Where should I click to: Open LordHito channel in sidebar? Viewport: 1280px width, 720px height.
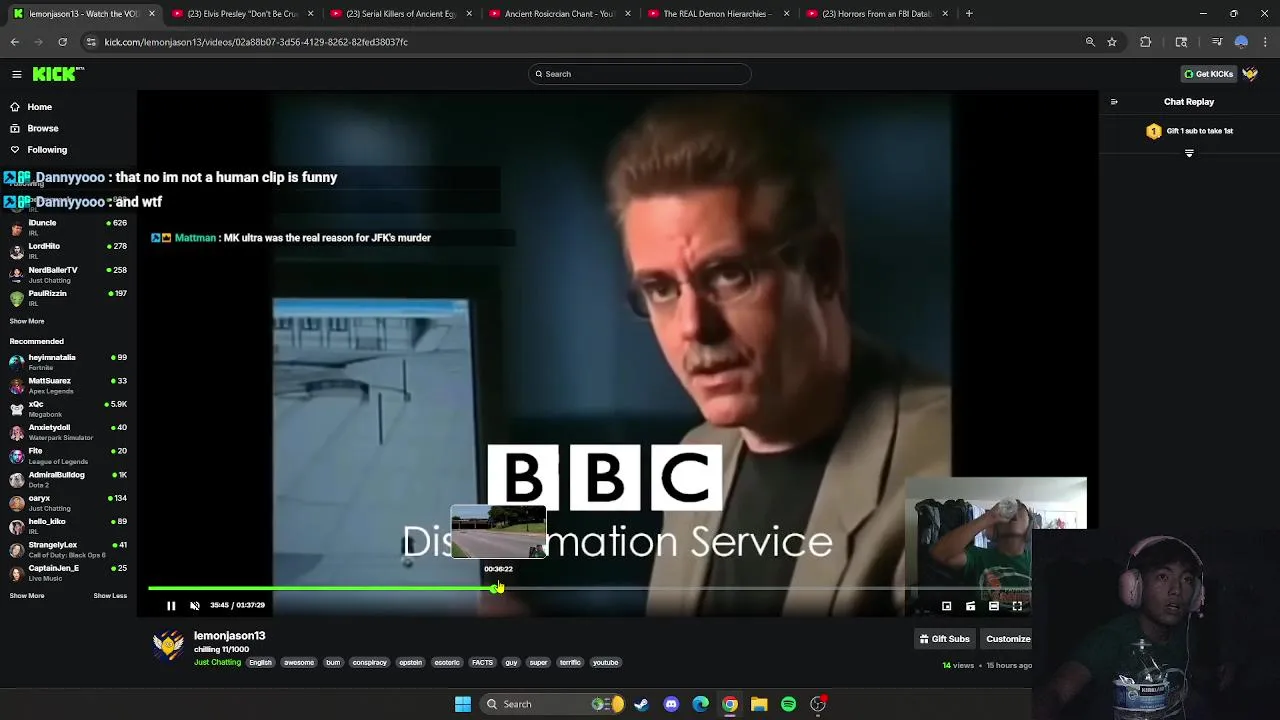[x=68, y=250]
